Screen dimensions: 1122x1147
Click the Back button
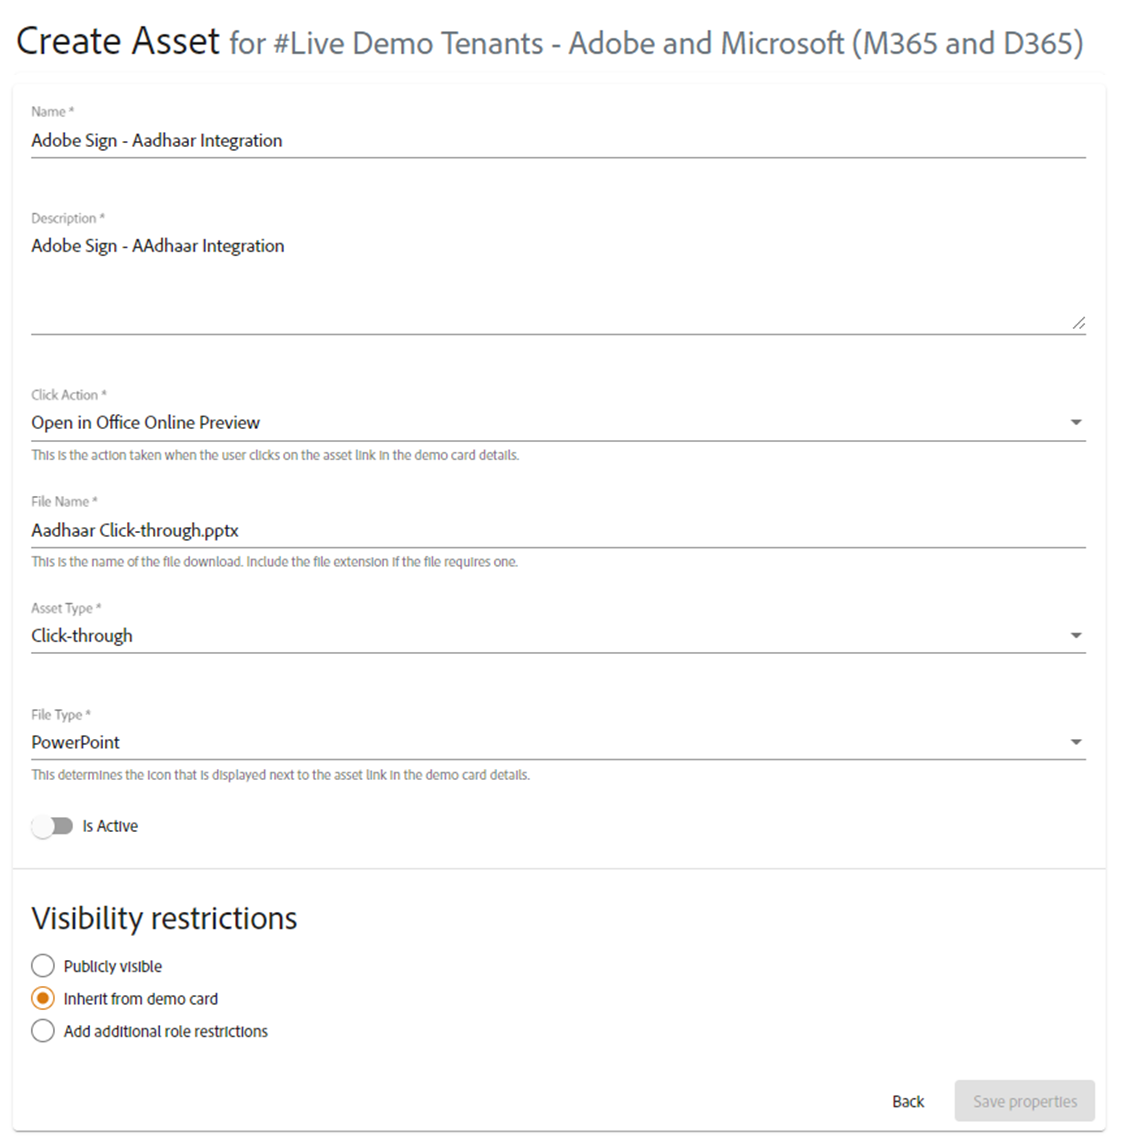click(x=908, y=1102)
